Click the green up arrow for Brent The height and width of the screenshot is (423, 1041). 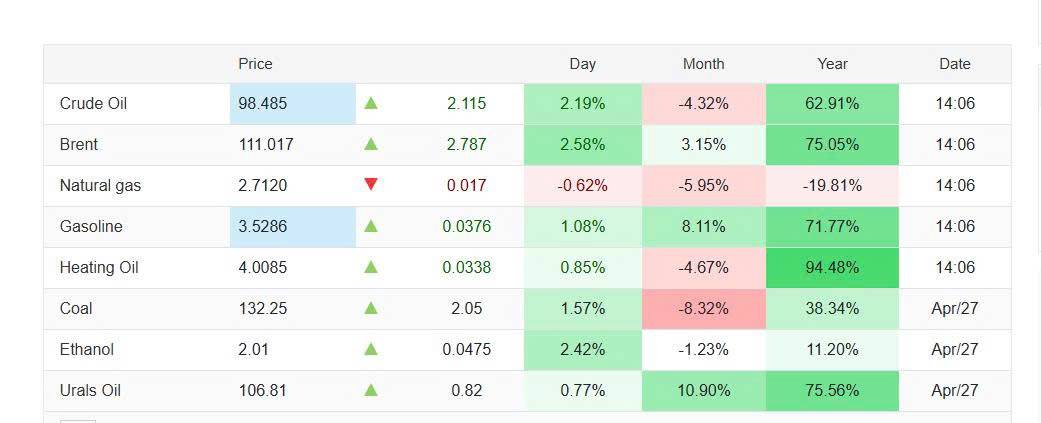point(371,144)
